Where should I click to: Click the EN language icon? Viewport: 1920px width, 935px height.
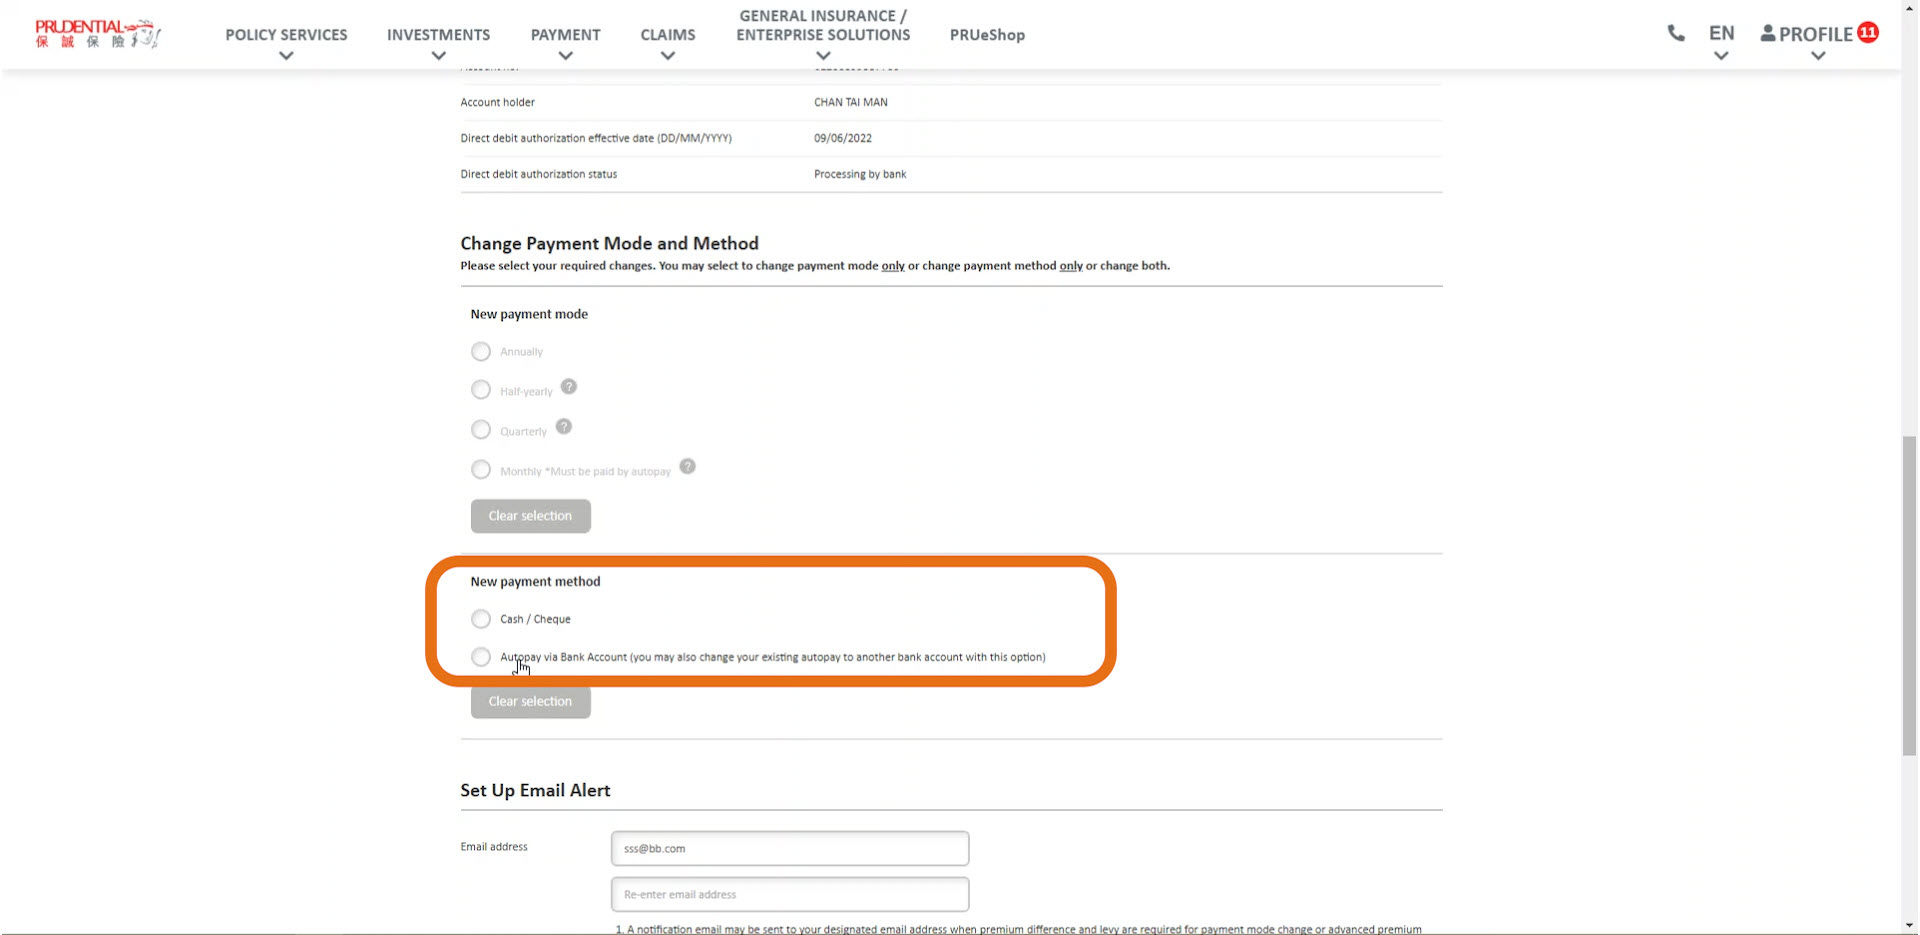pyautogui.click(x=1721, y=31)
